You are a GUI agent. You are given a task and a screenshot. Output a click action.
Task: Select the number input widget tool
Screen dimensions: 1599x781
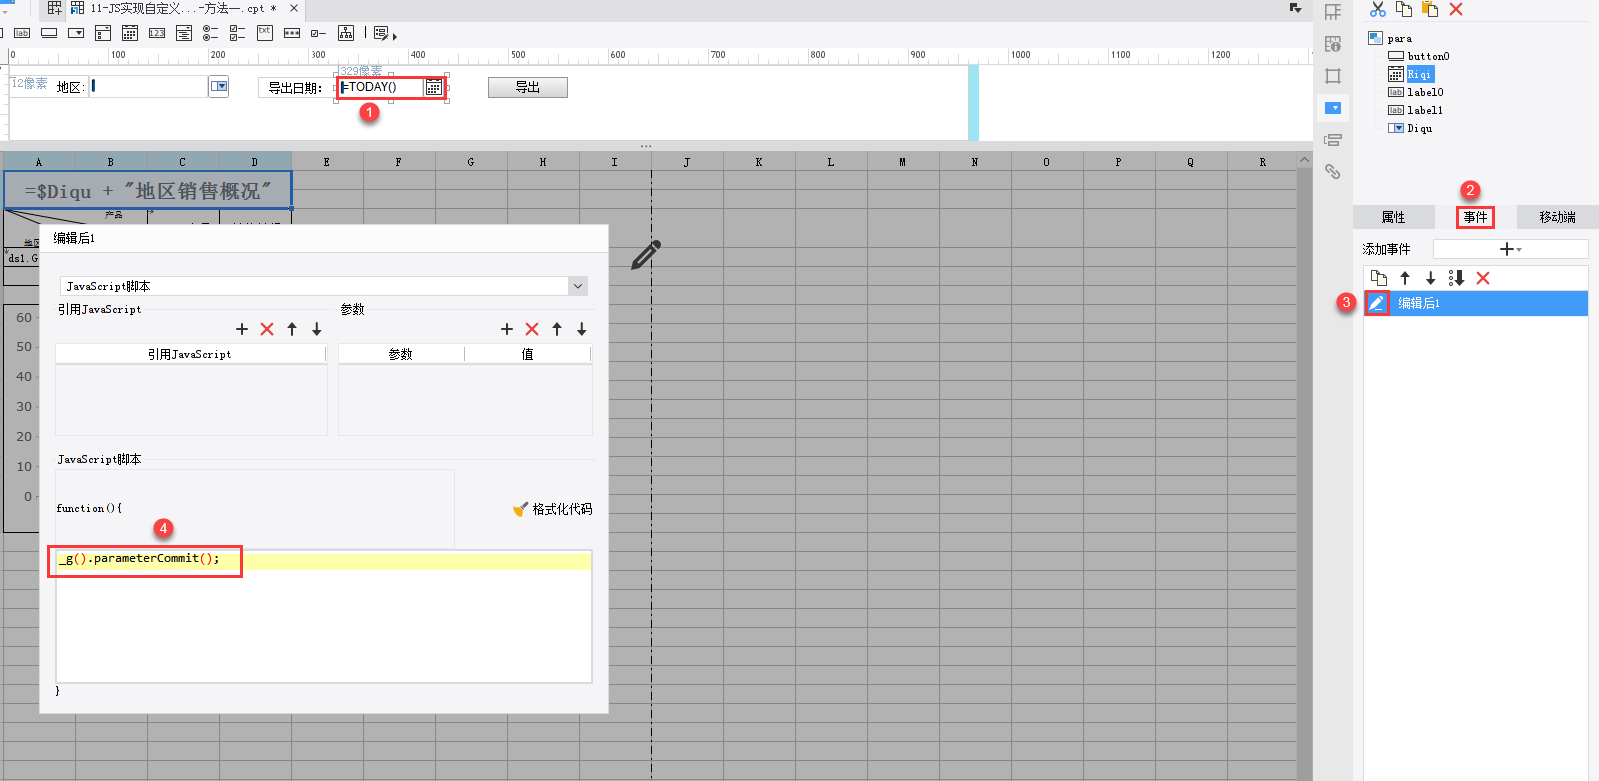tap(157, 33)
